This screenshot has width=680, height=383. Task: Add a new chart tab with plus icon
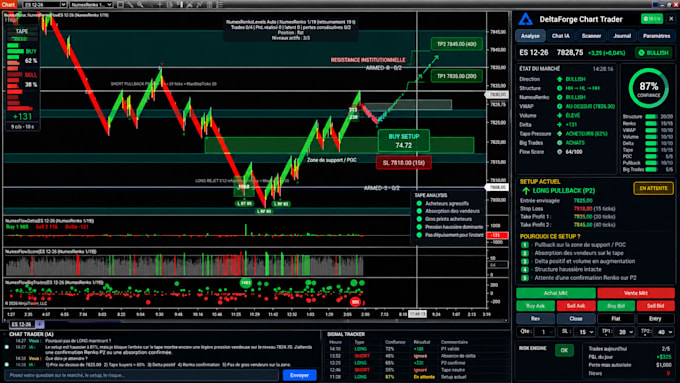(x=39, y=324)
